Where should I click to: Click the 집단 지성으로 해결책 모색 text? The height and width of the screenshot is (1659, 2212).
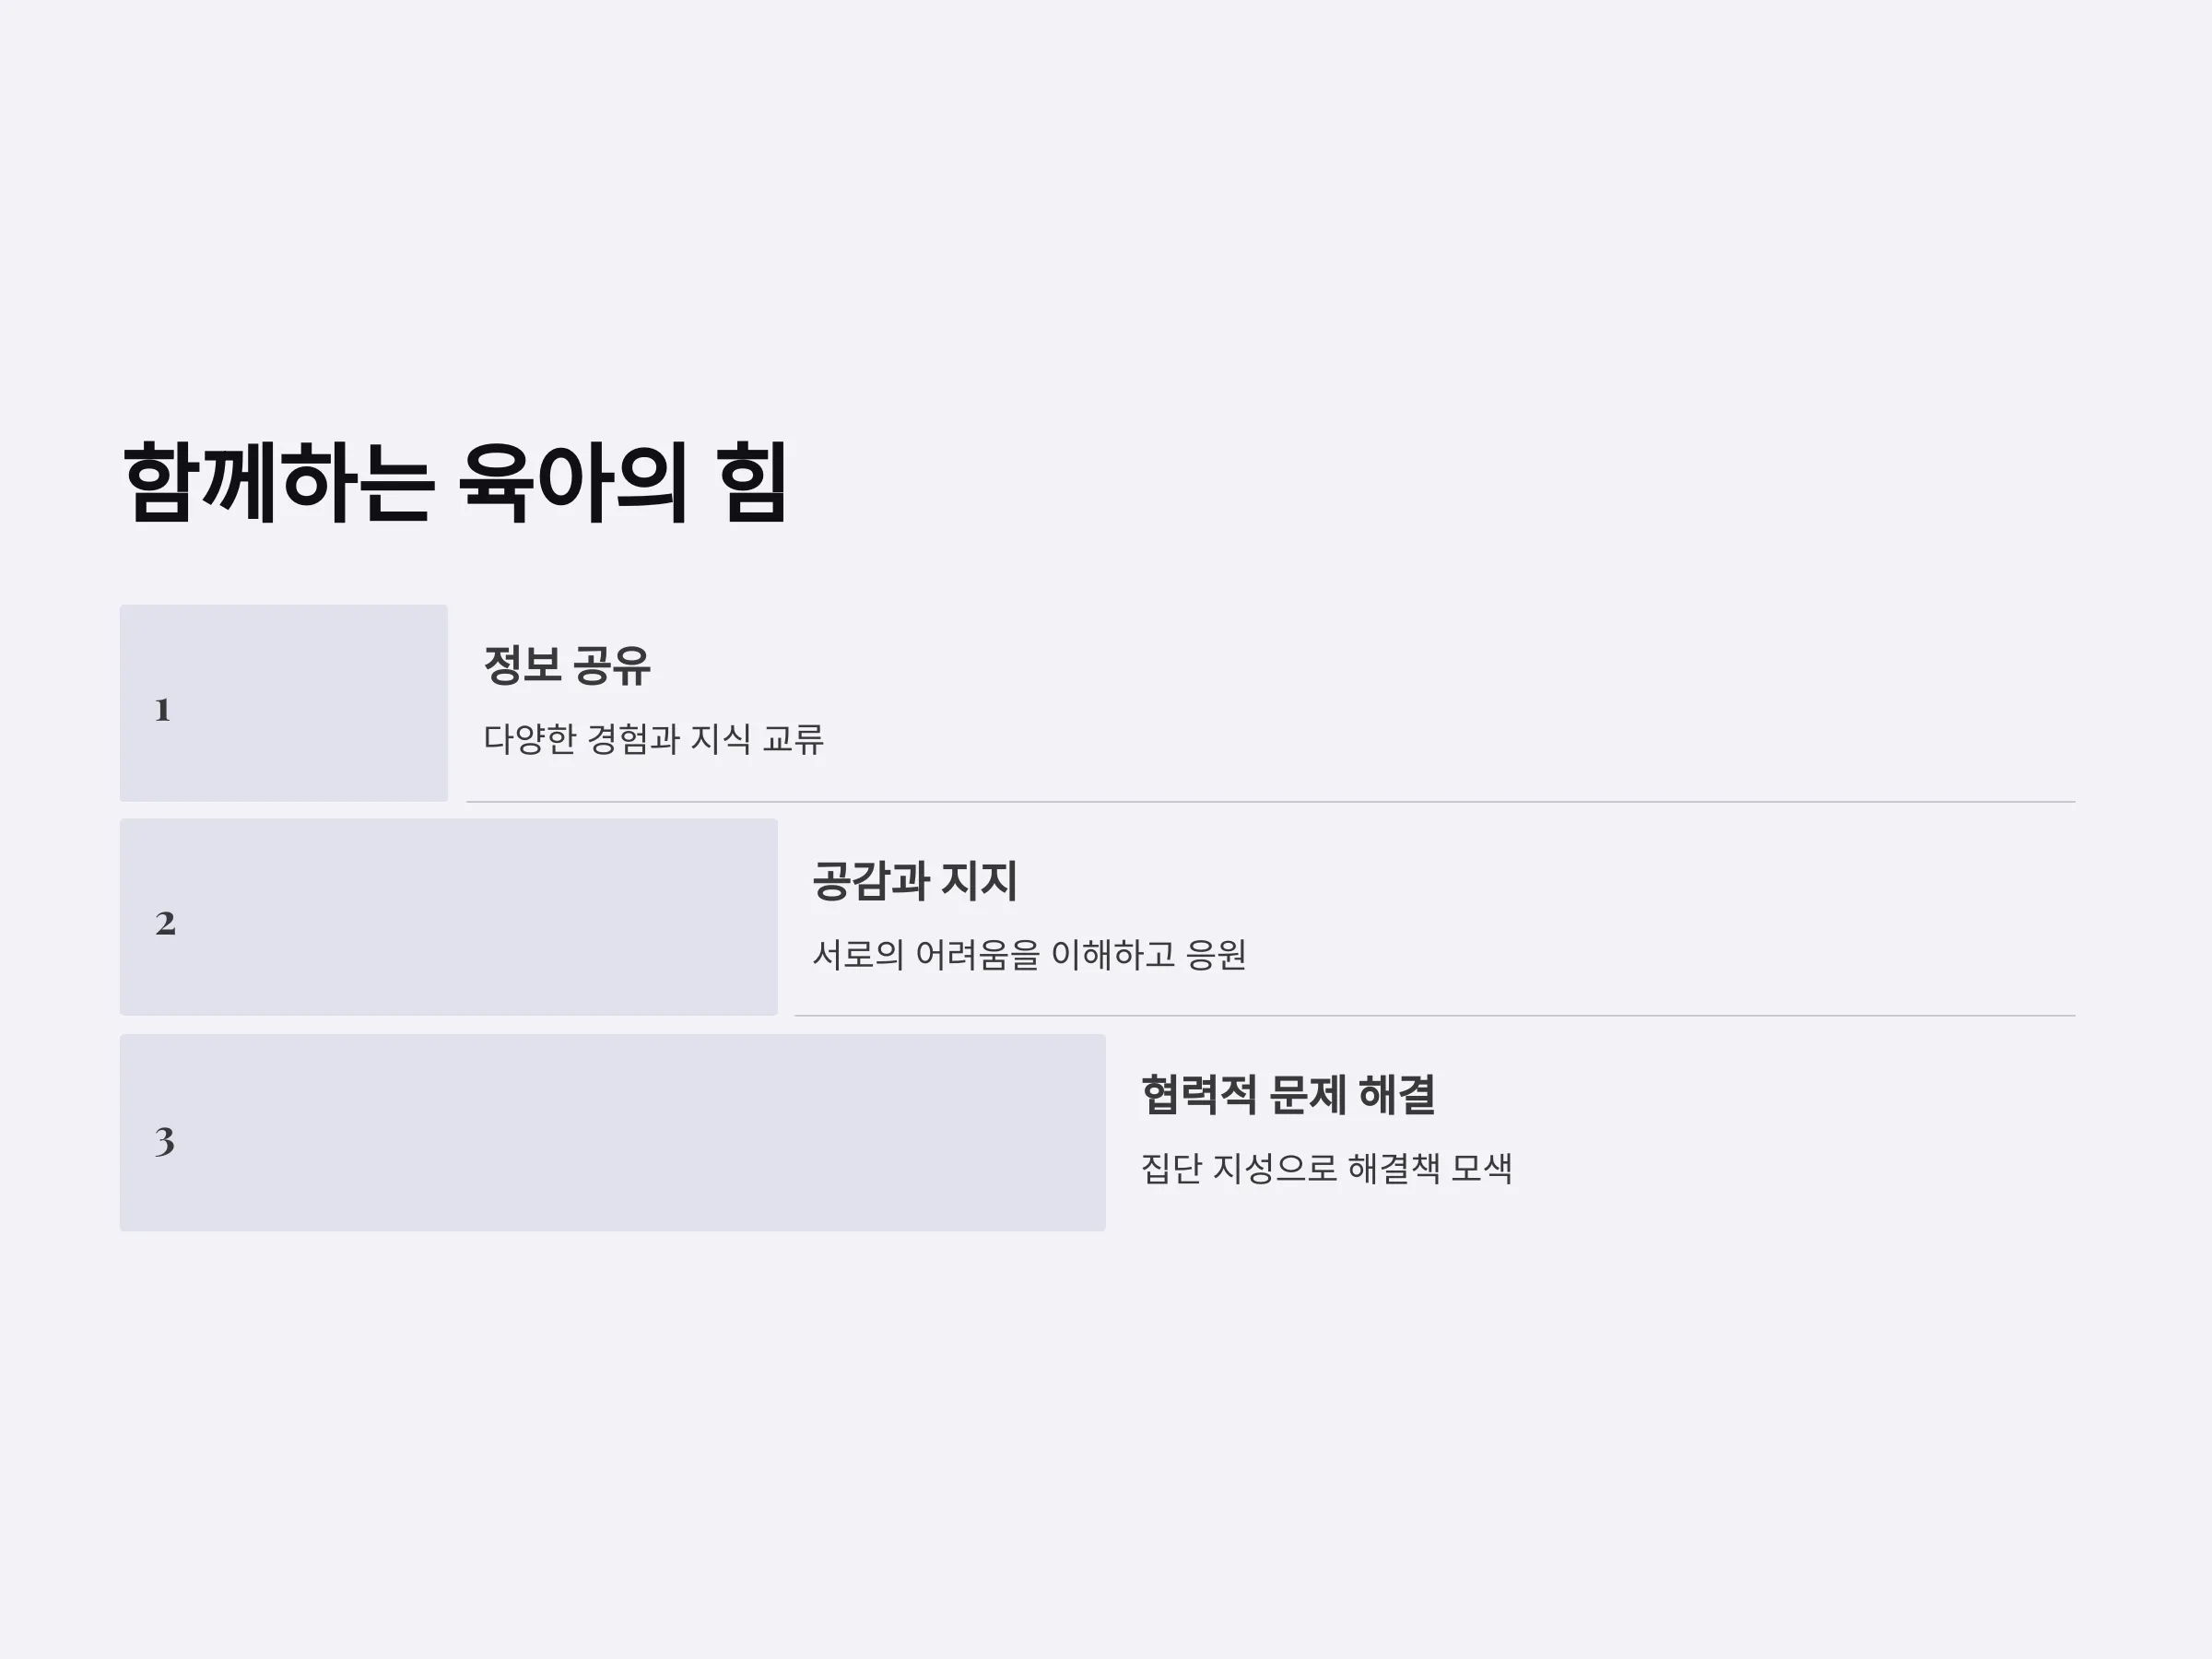[x=1327, y=1168]
